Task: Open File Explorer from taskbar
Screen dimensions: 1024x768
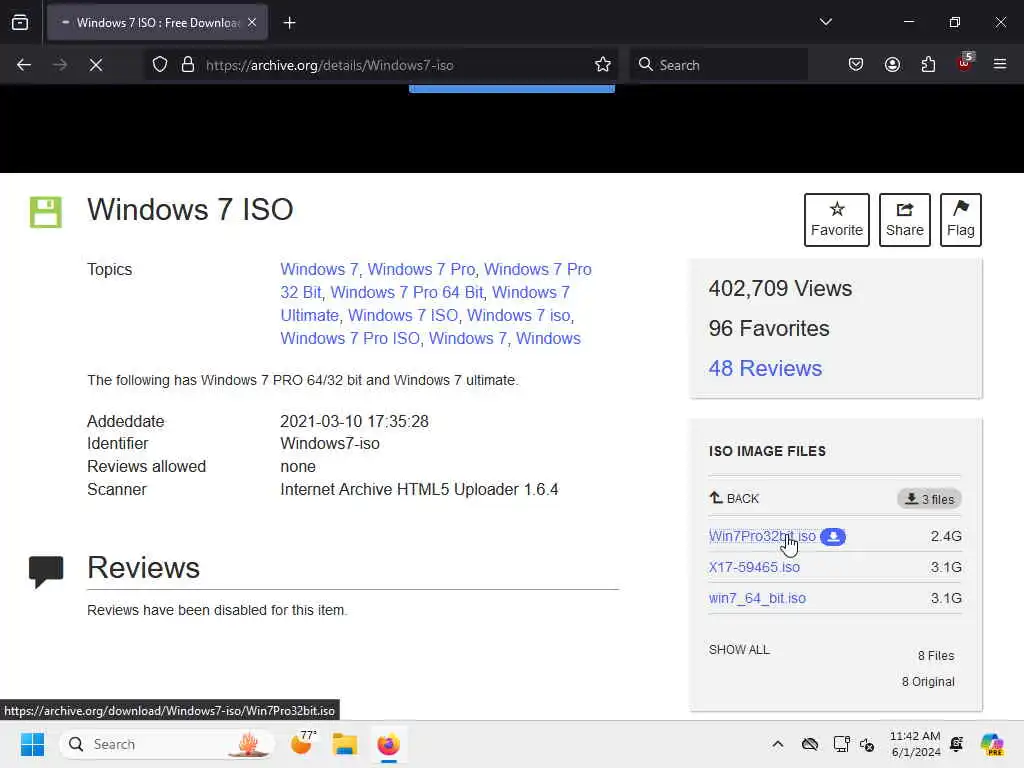Action: 344,744
